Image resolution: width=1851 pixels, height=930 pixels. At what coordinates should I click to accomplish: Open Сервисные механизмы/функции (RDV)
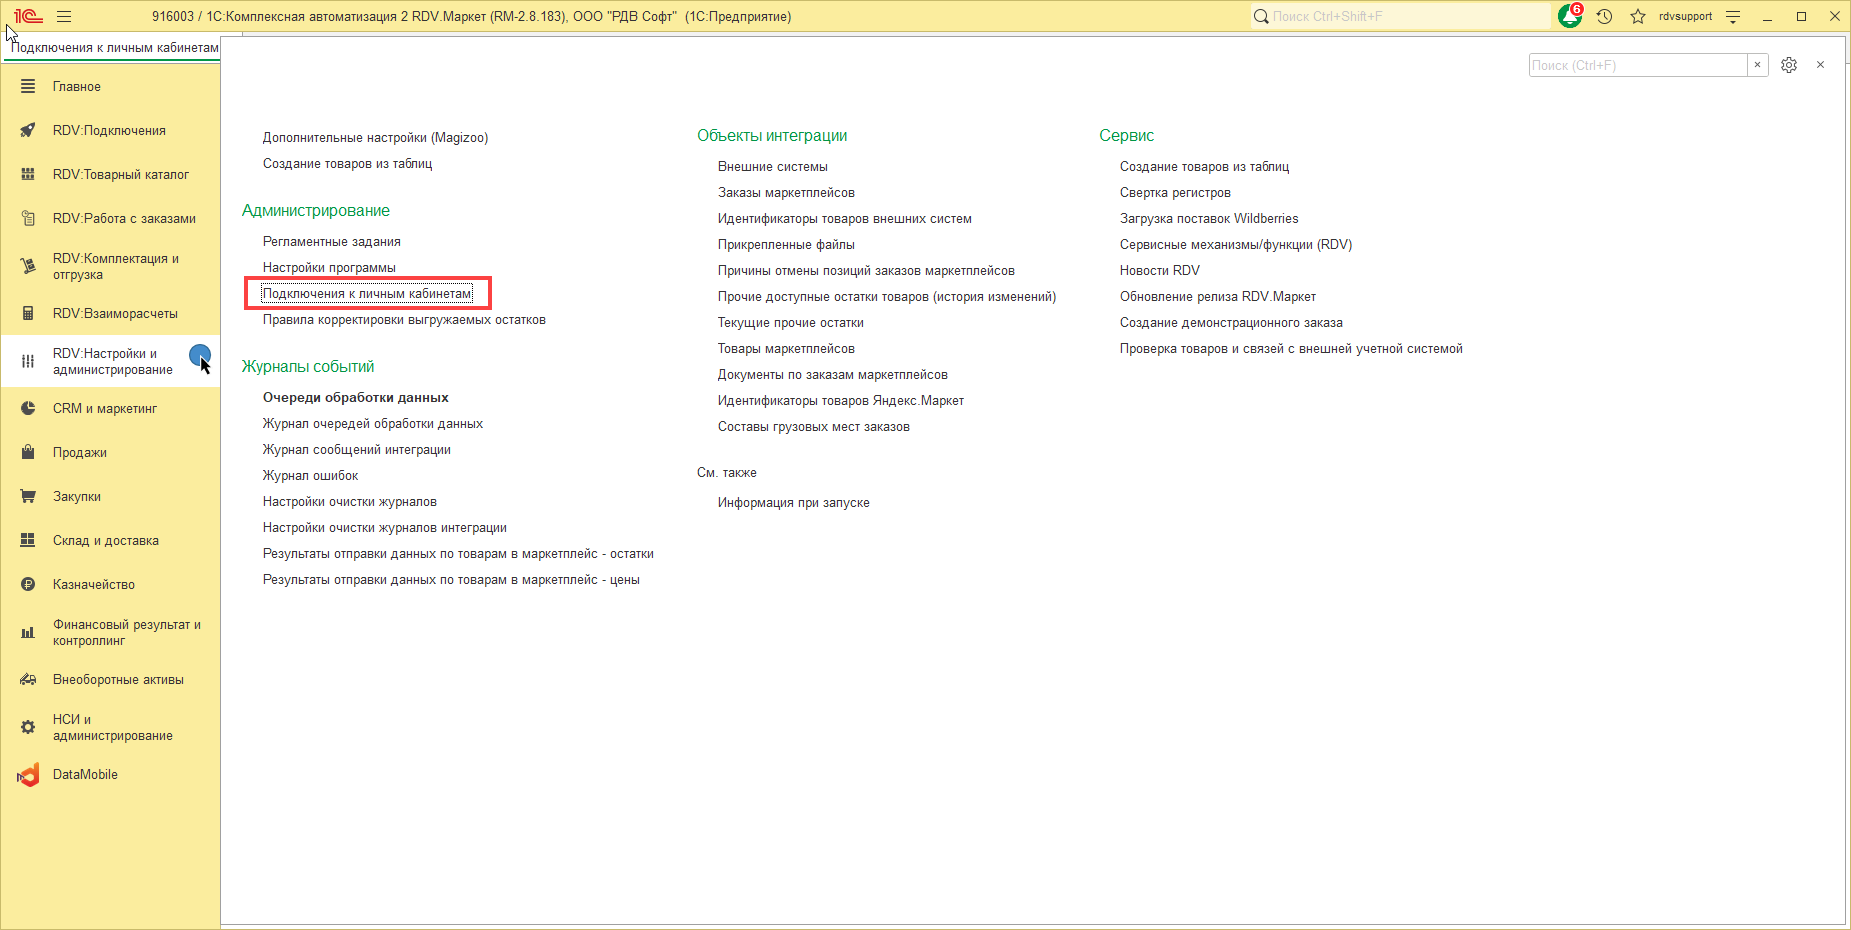pyautogui.click(x=1236, y=245)
